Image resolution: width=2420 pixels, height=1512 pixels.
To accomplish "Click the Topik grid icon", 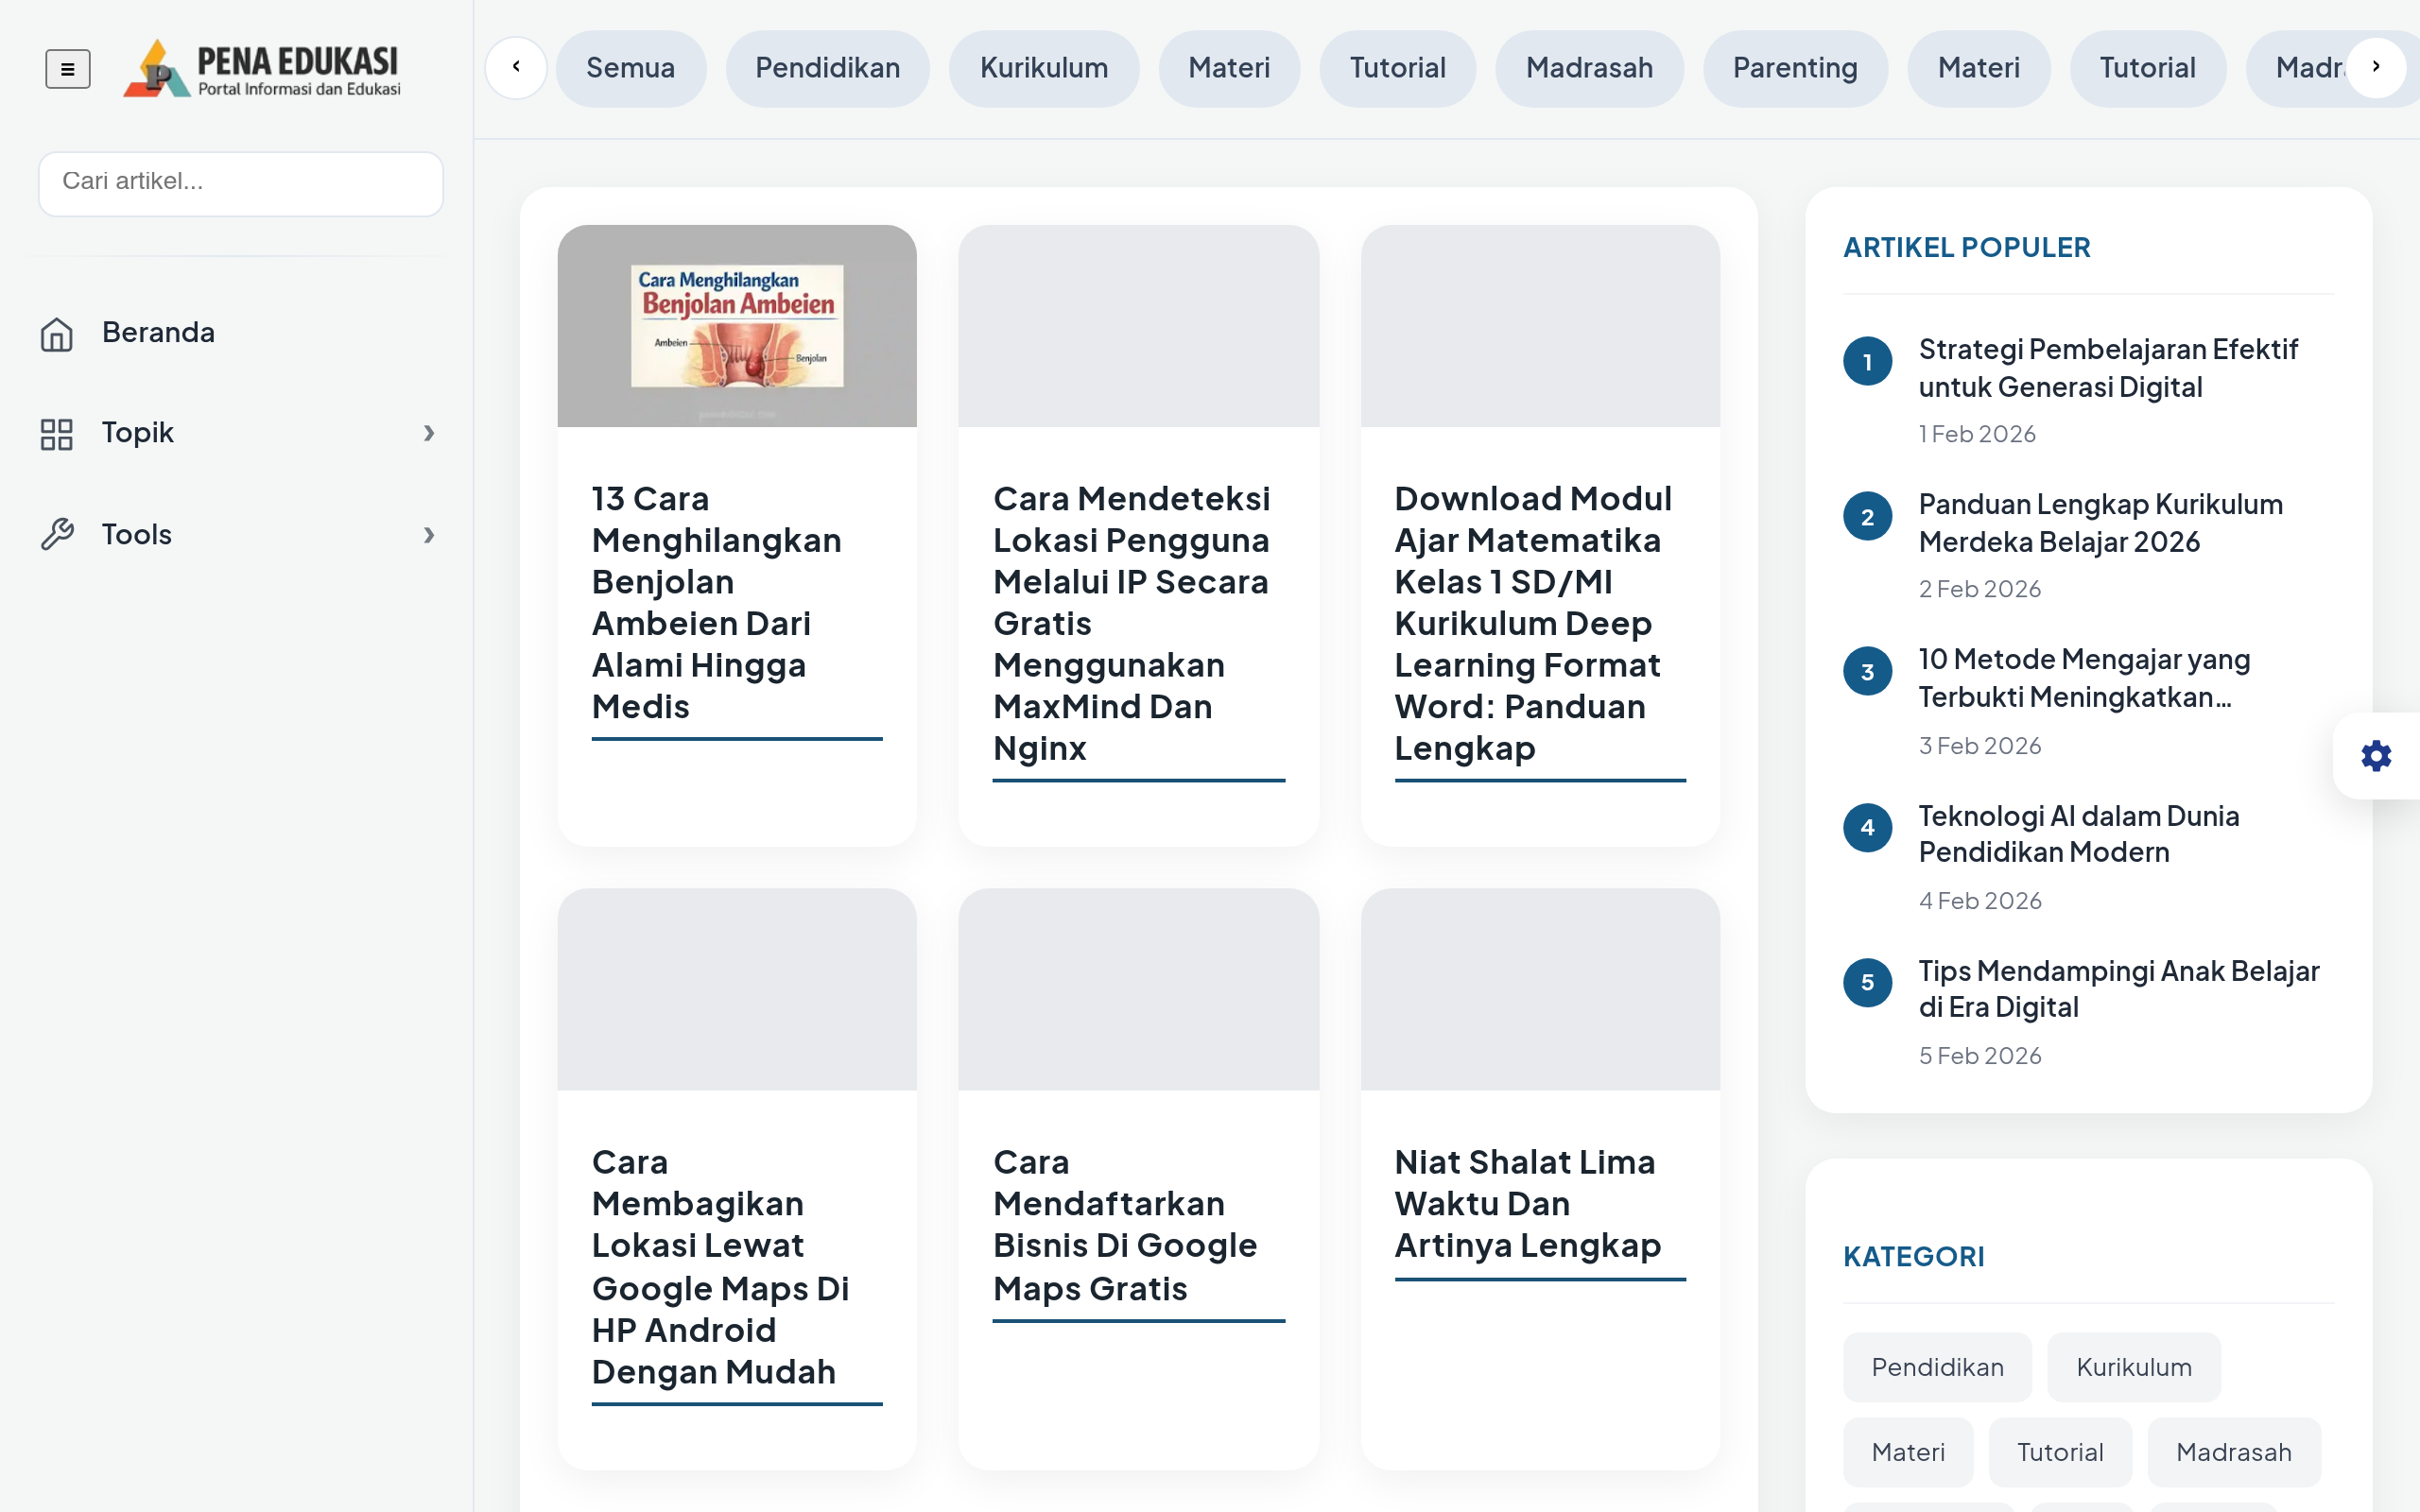I will point(57,433).
